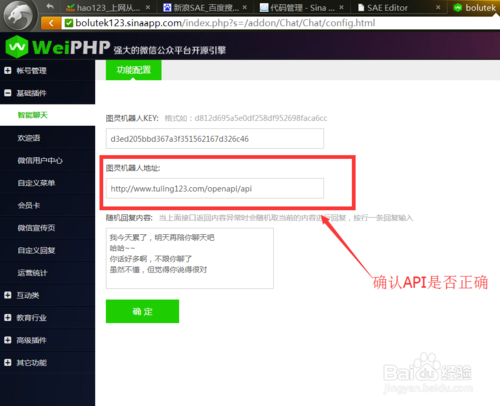The image size is (500, 406).
Task: Switch to the bolutek tab
Action: pos(476,7)
